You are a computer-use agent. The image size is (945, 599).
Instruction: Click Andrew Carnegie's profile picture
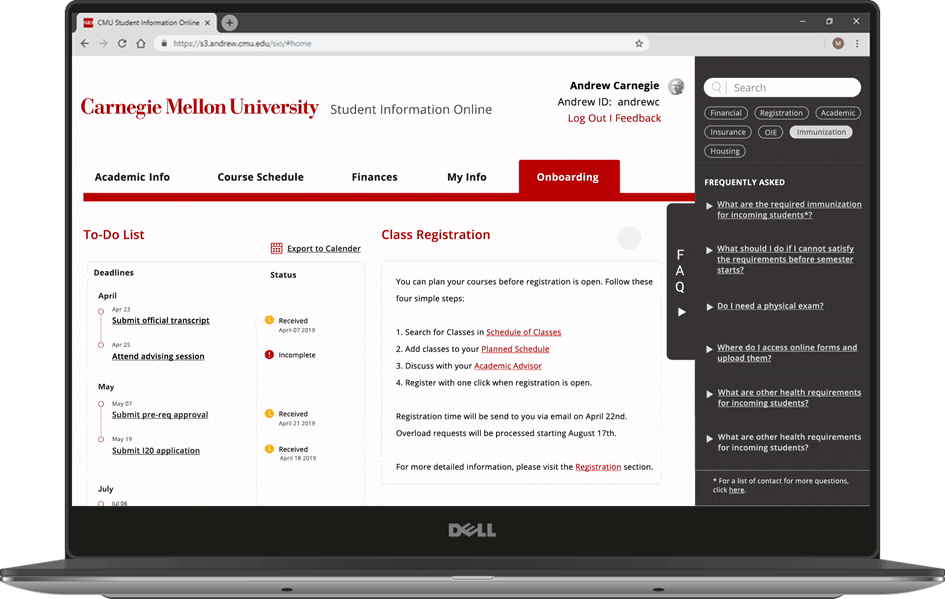click(x=676, y=86)
